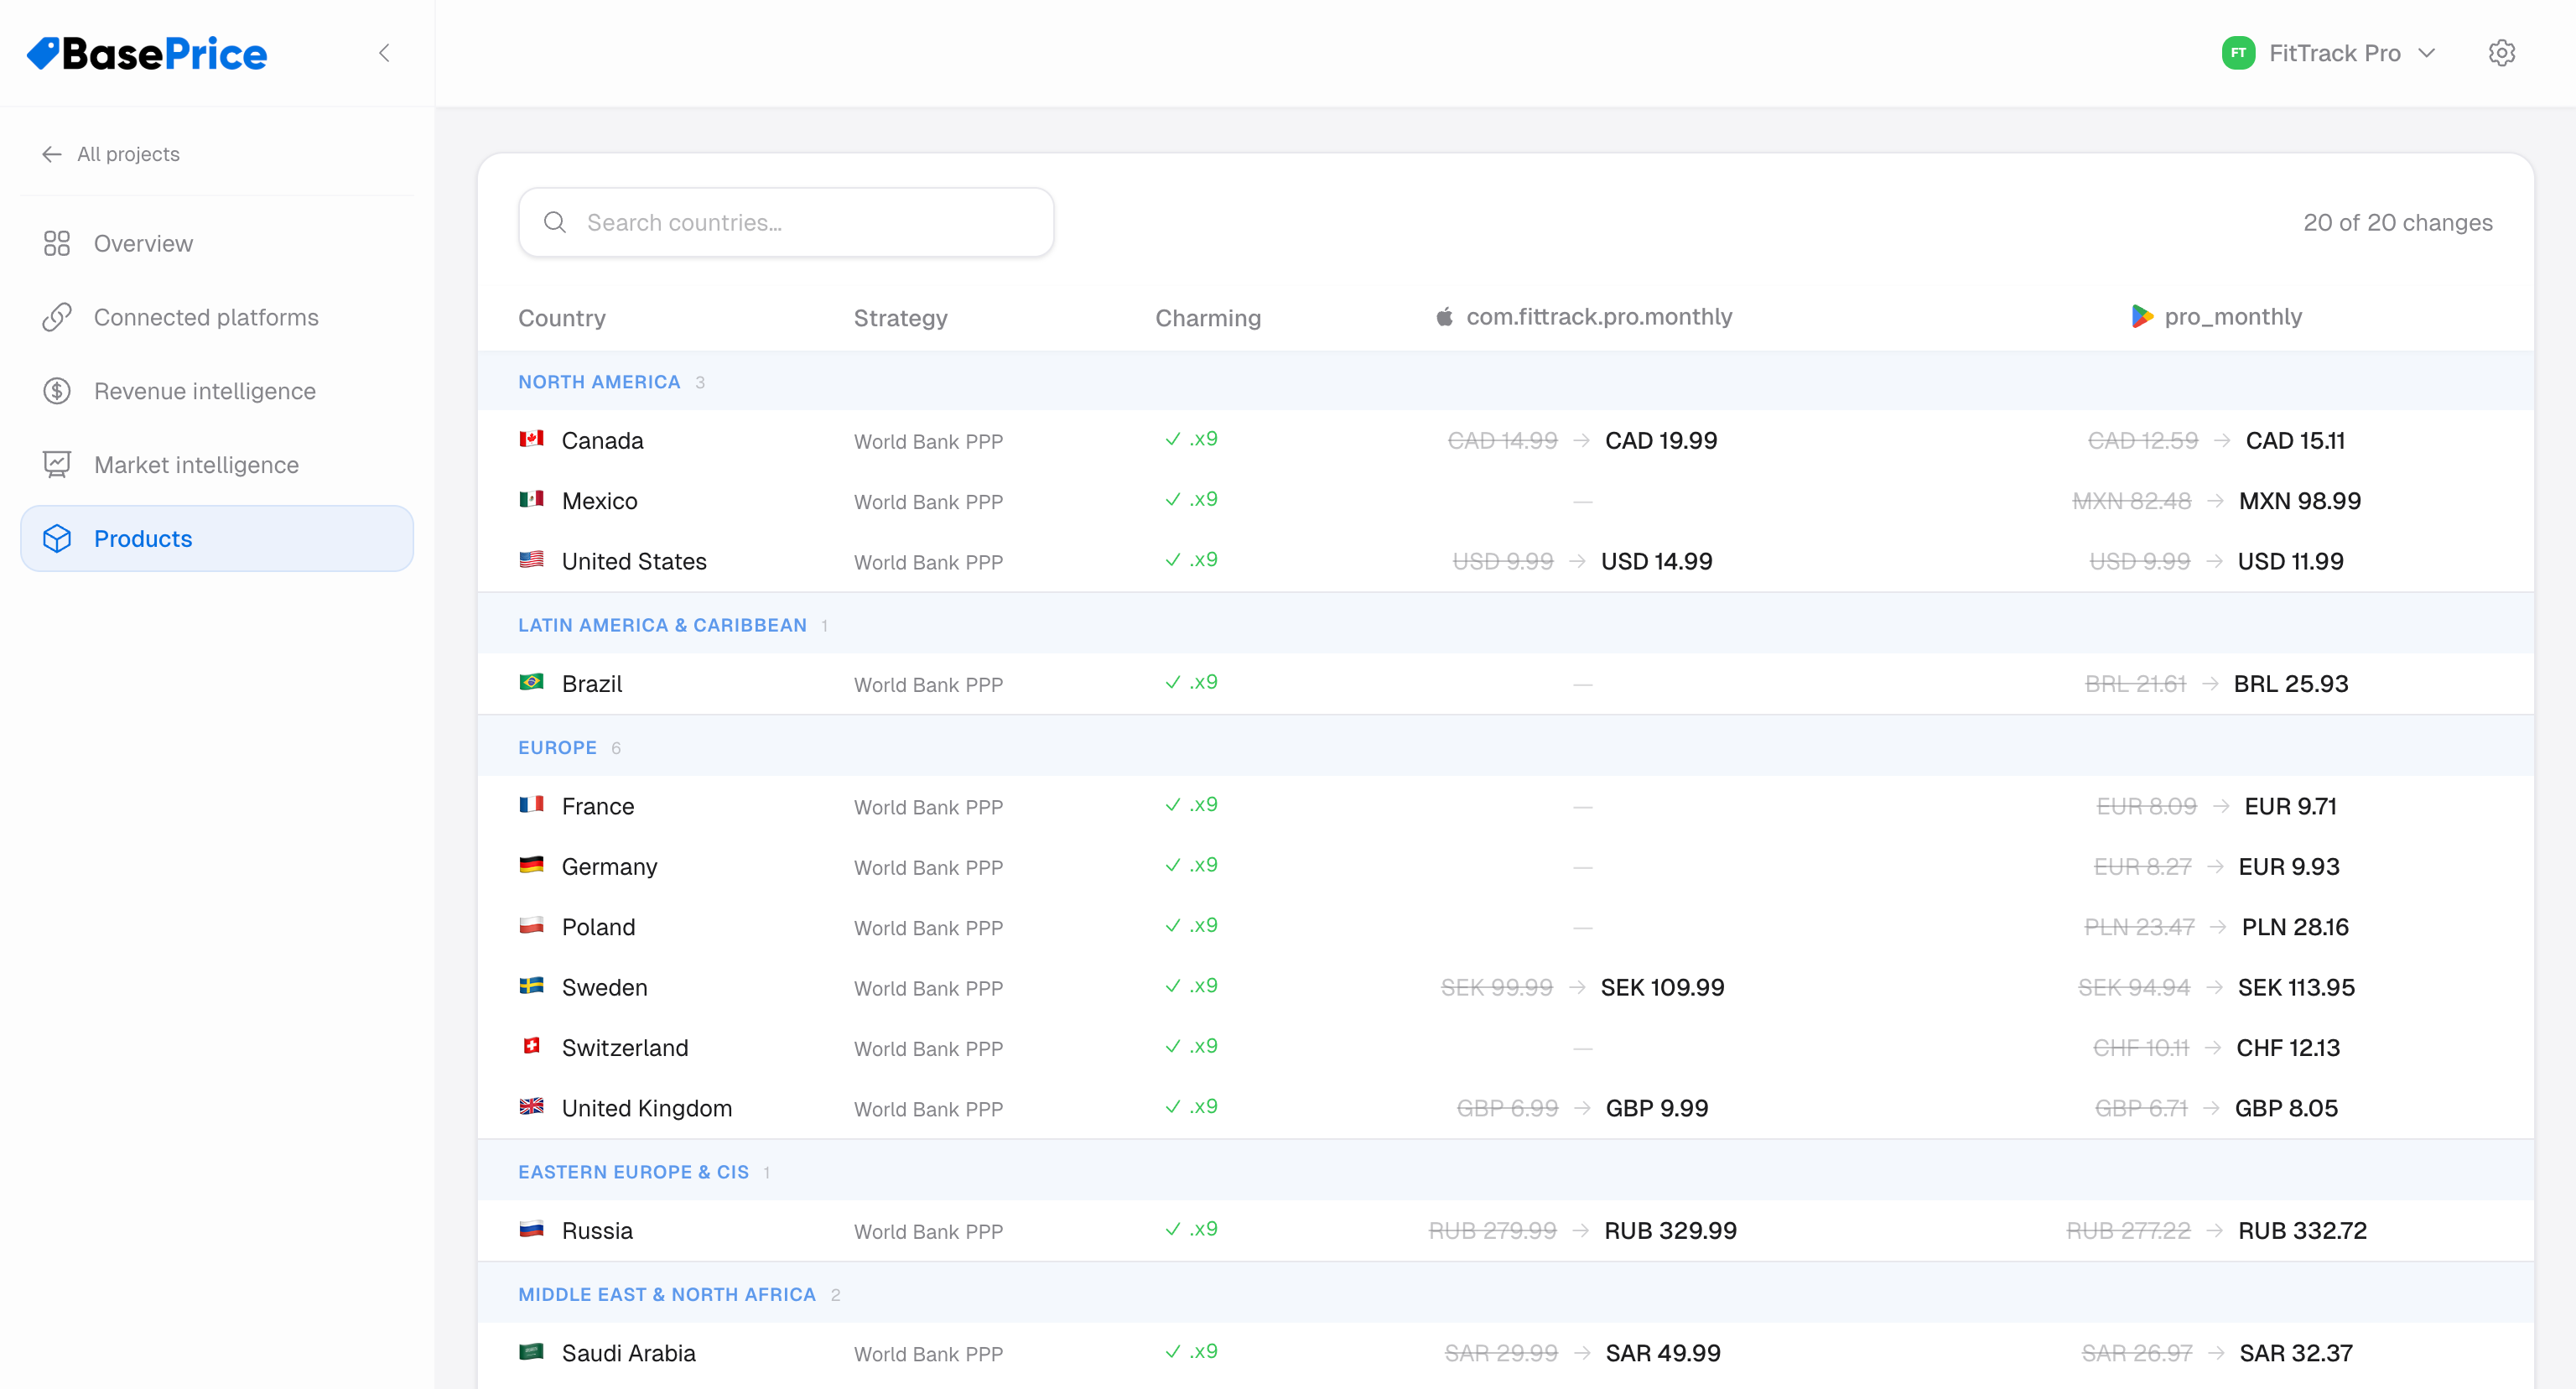Click the Overview grid icon
Image resolution: width=2576 pixels, height=1389 pixels.
tap(57, 243)
